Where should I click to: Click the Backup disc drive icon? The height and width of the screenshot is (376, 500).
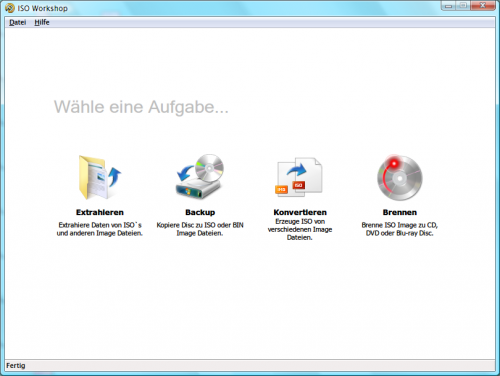point(200,177)
